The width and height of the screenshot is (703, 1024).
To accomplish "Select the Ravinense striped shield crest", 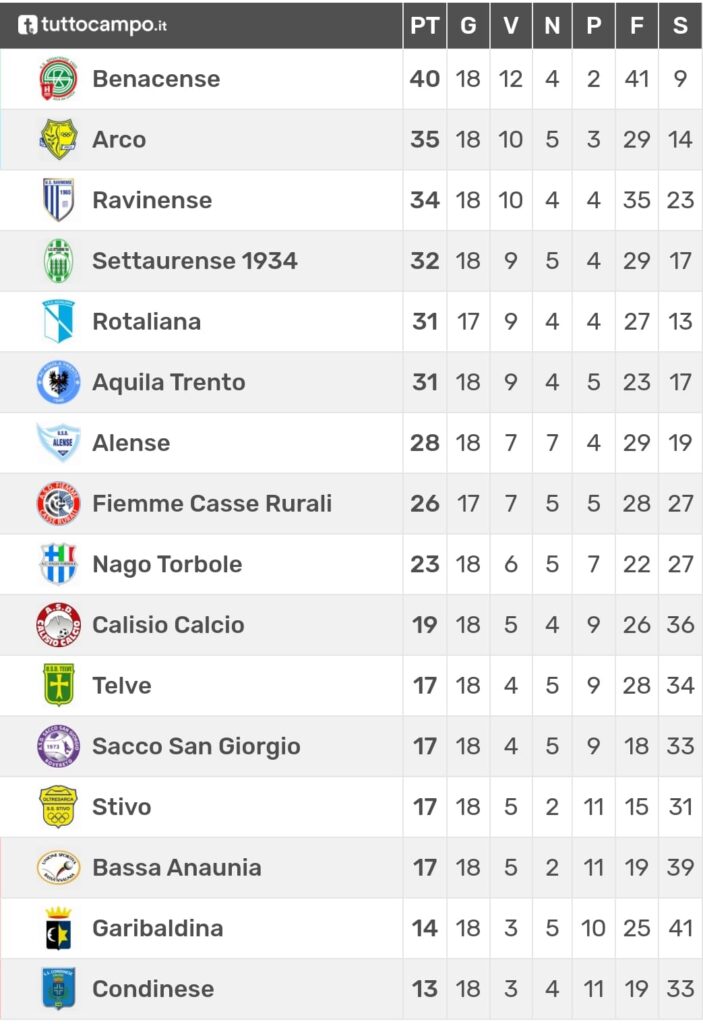I will (58, 200).
